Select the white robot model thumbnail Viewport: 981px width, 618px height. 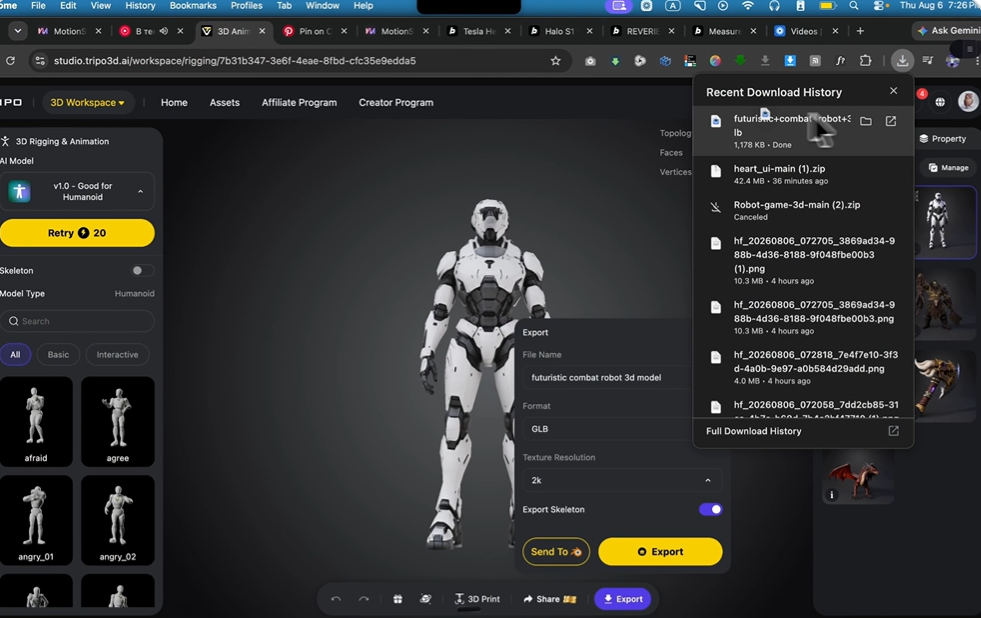(x=945, y=222)
